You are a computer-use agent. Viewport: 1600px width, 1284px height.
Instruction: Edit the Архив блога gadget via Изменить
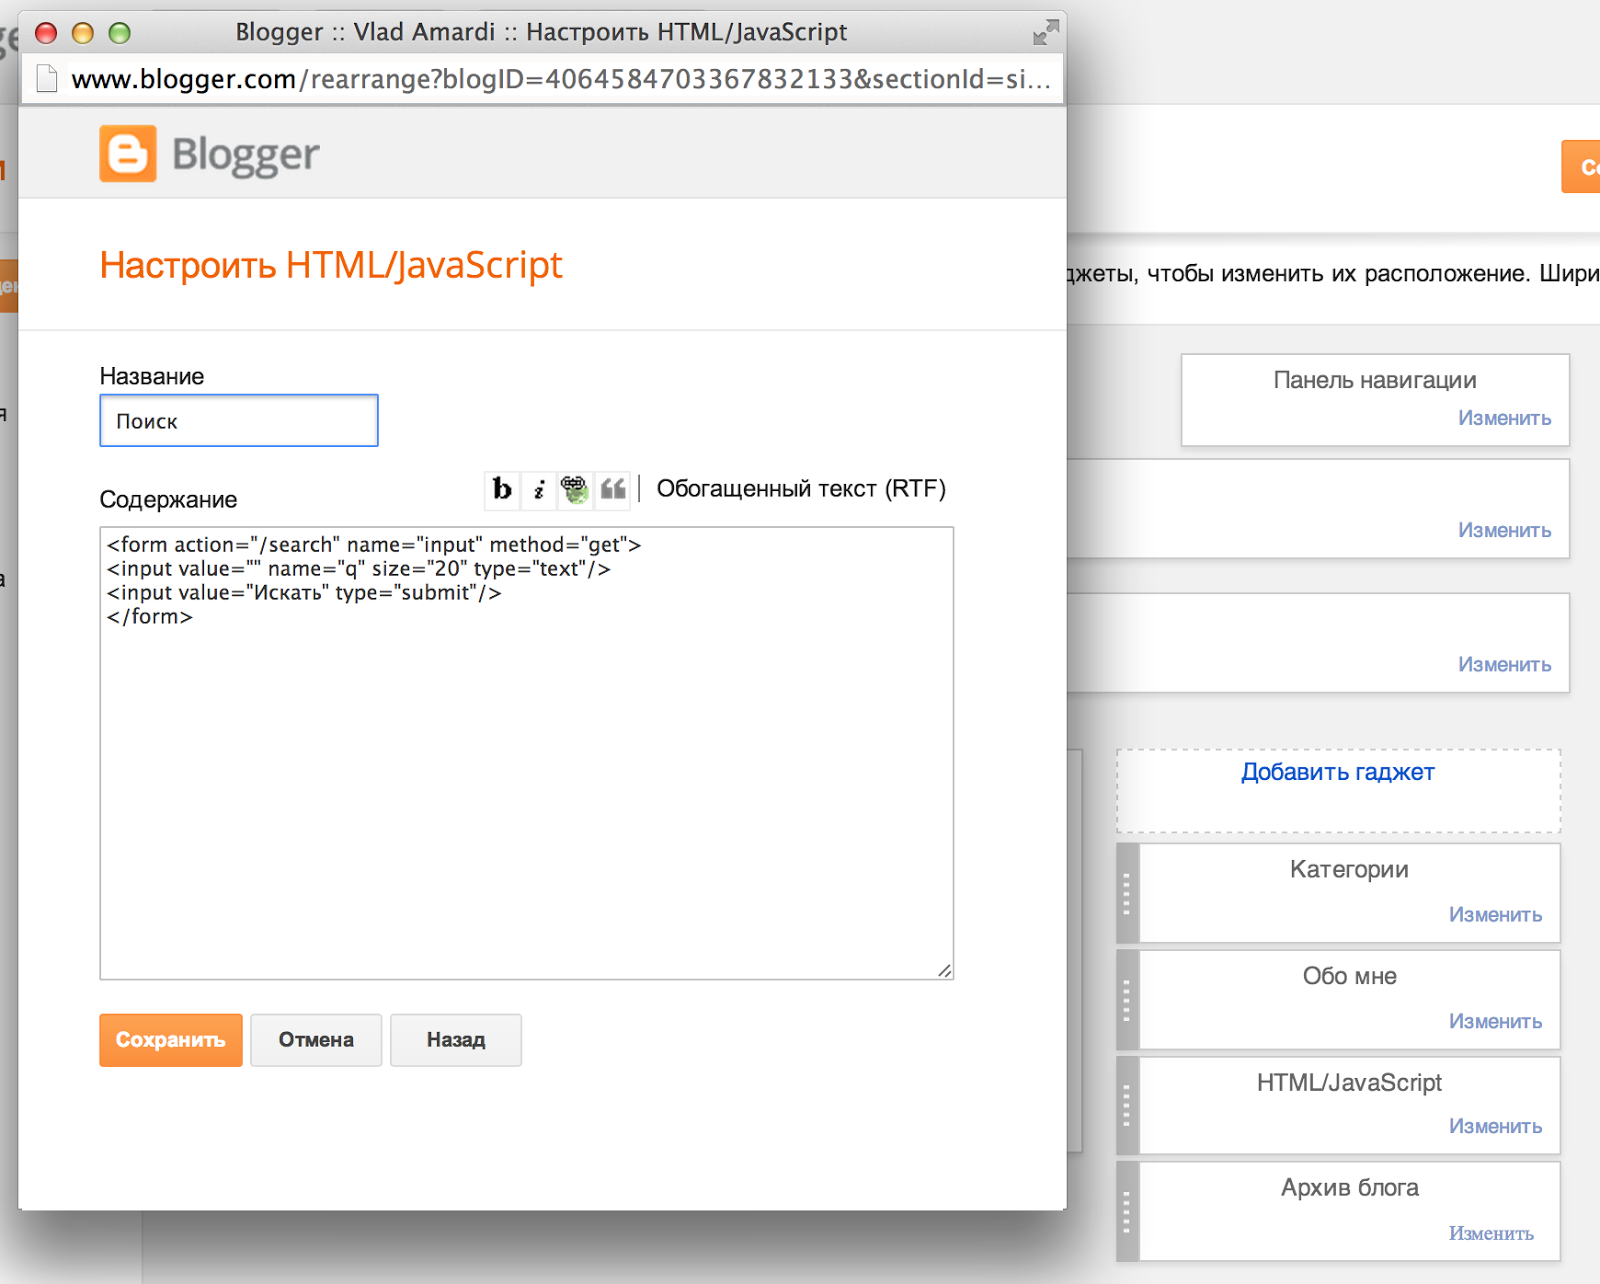1491,1233
